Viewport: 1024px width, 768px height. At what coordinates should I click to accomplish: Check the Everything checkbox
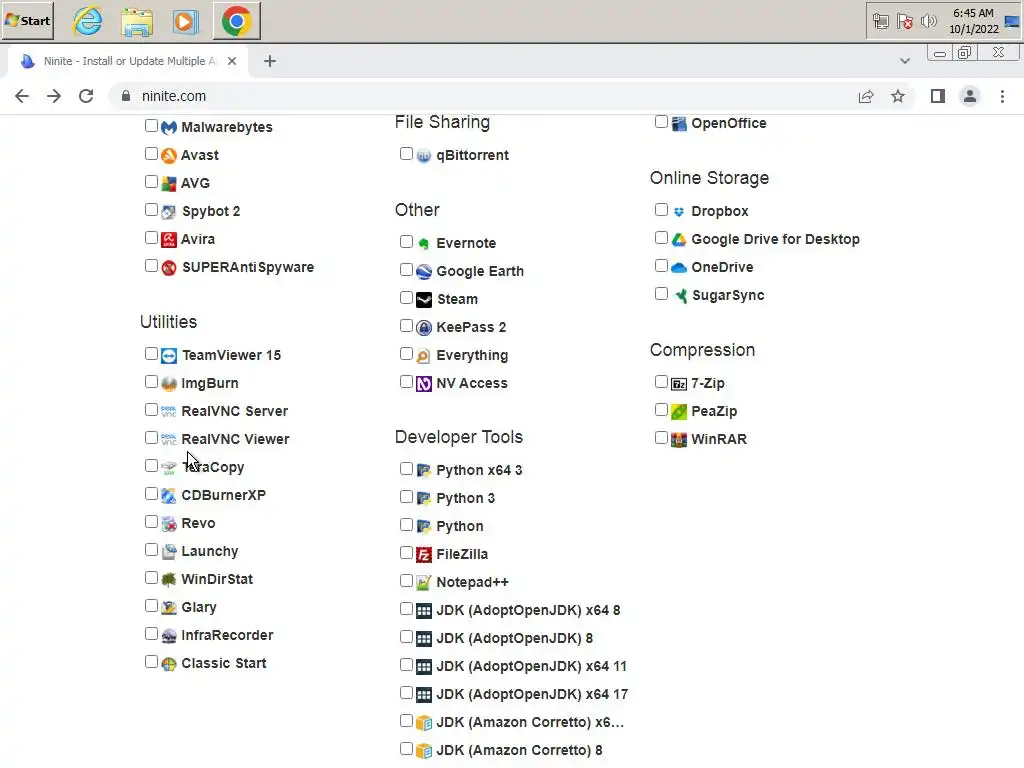406,354
